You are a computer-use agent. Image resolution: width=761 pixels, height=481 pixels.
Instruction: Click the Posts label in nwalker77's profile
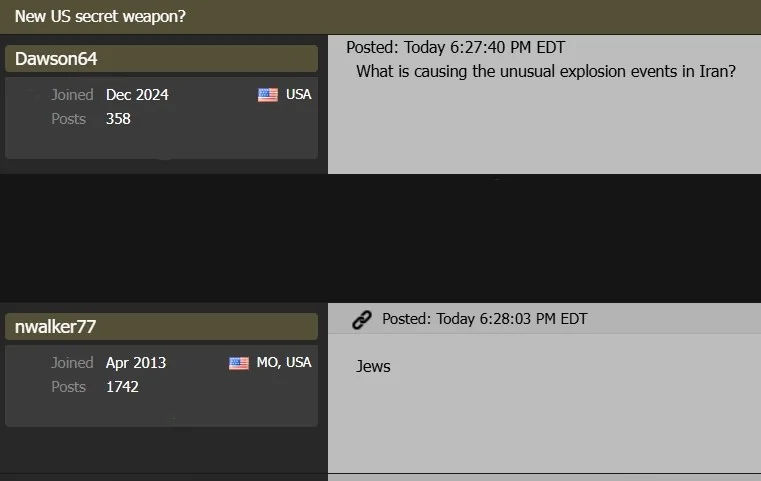[69, 387]
